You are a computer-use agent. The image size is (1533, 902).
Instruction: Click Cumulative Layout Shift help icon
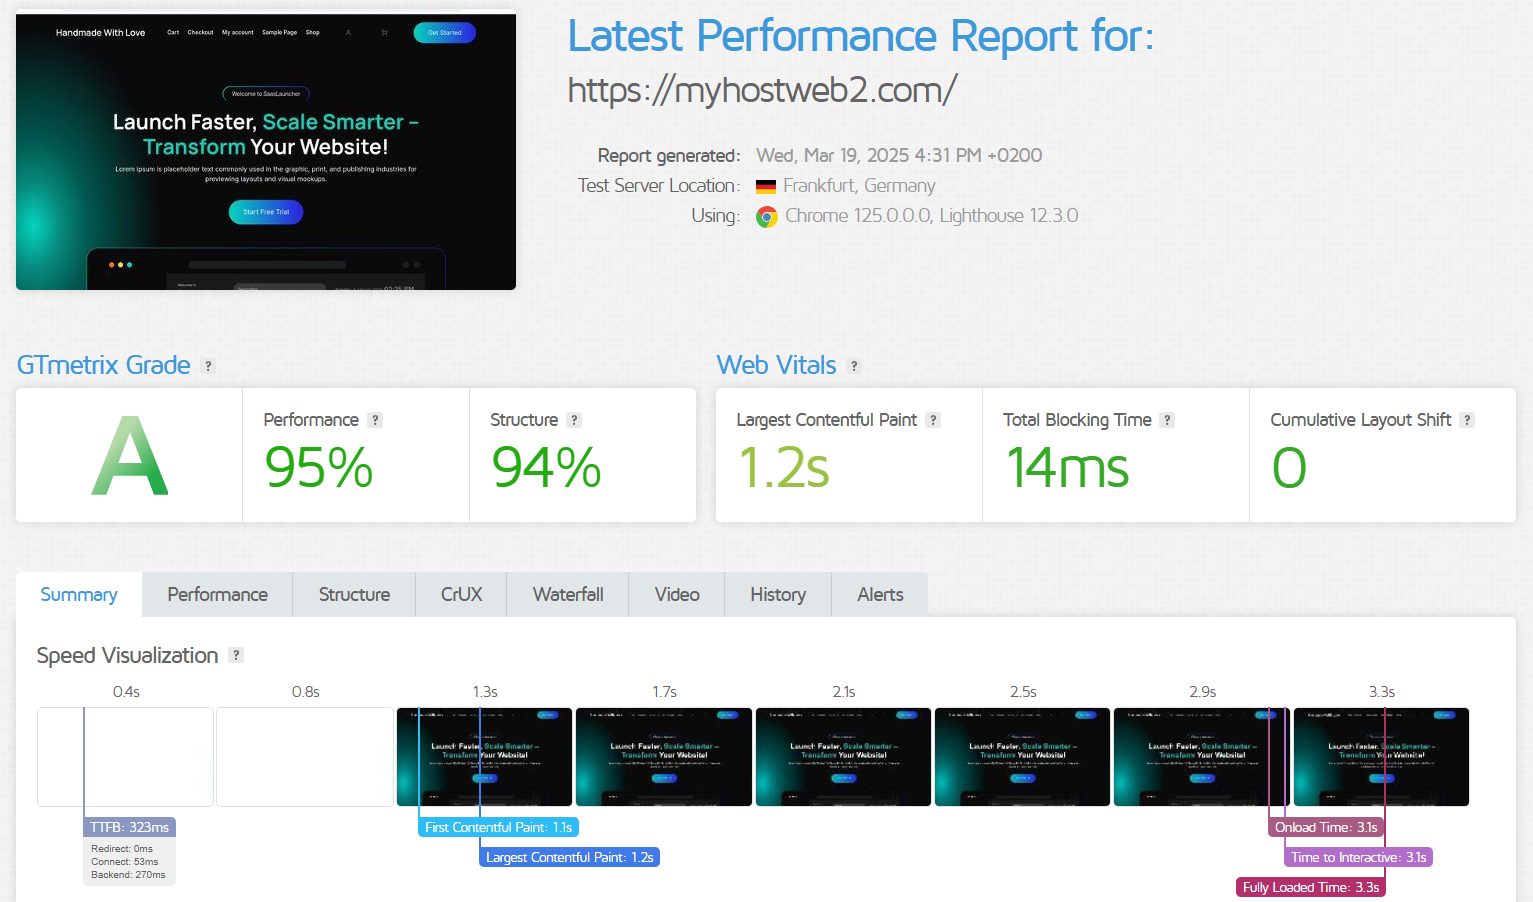1467,420
